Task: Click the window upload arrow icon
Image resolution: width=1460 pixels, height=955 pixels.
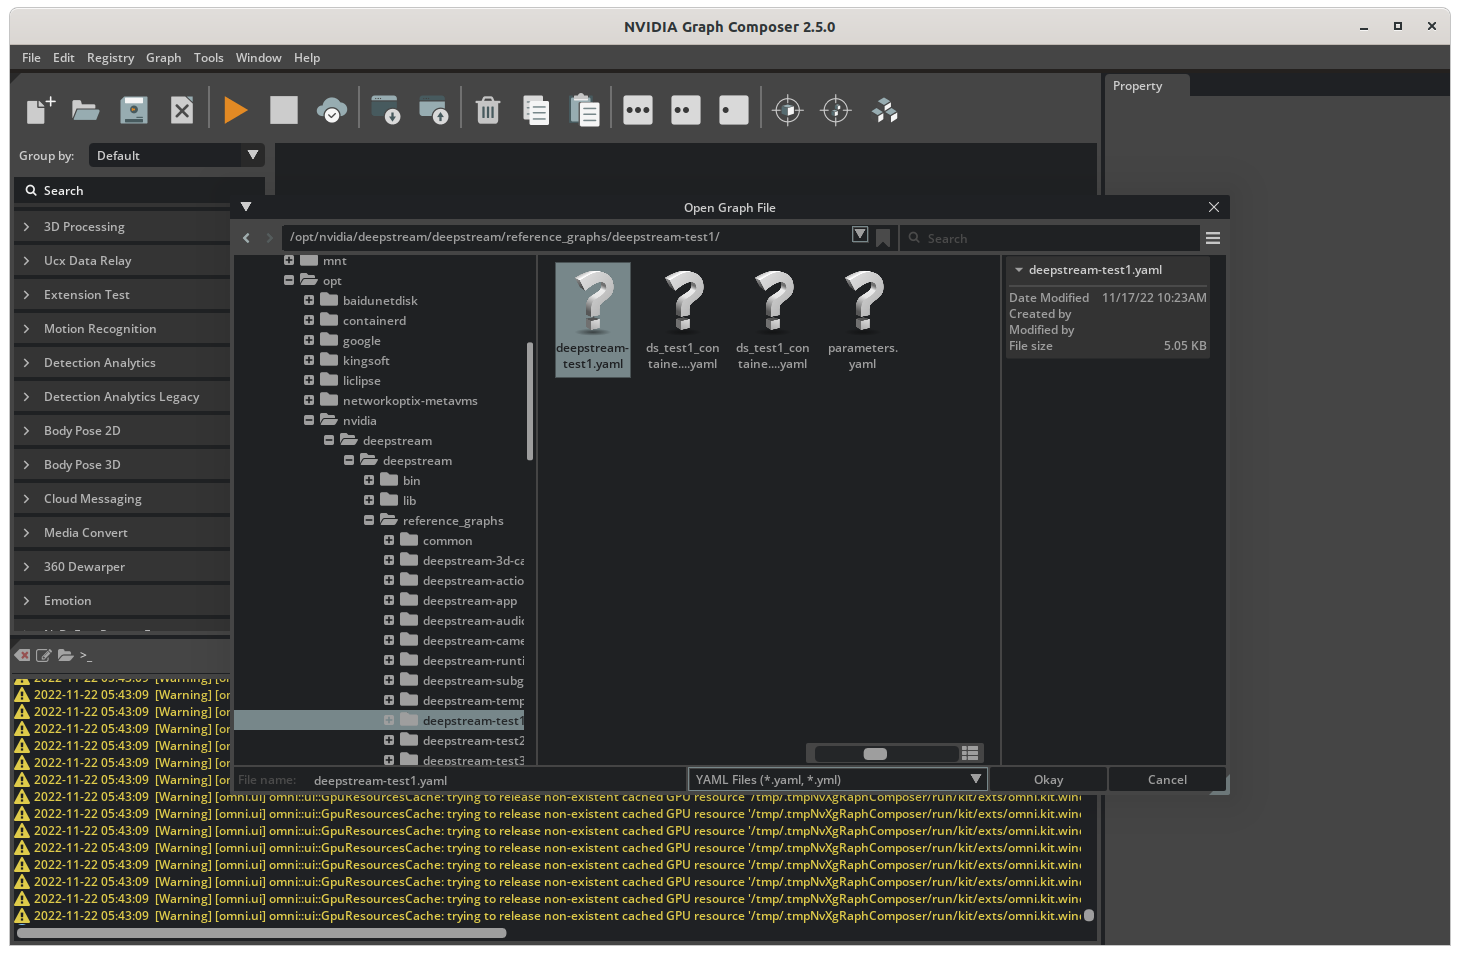Action: [433, 110]
